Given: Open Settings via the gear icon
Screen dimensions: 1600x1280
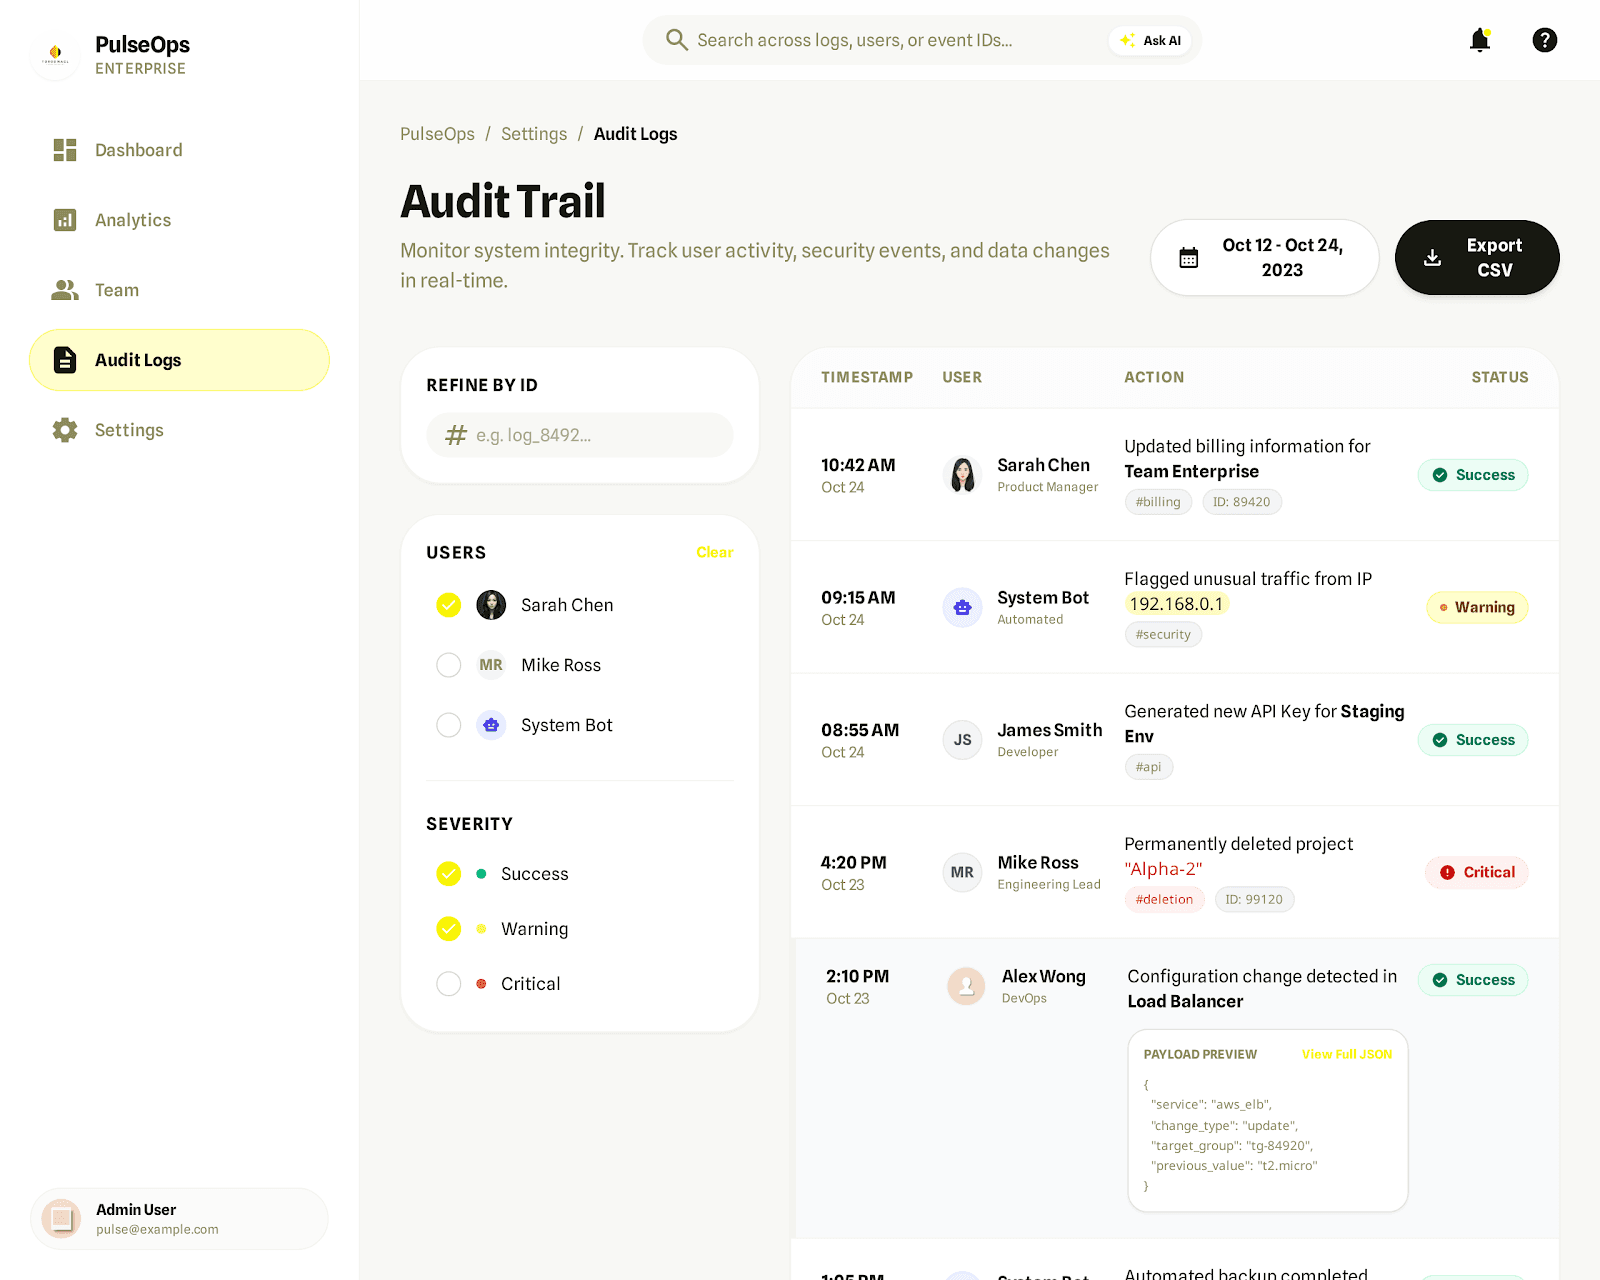Looking at the screenshot, I should point(64,430).
